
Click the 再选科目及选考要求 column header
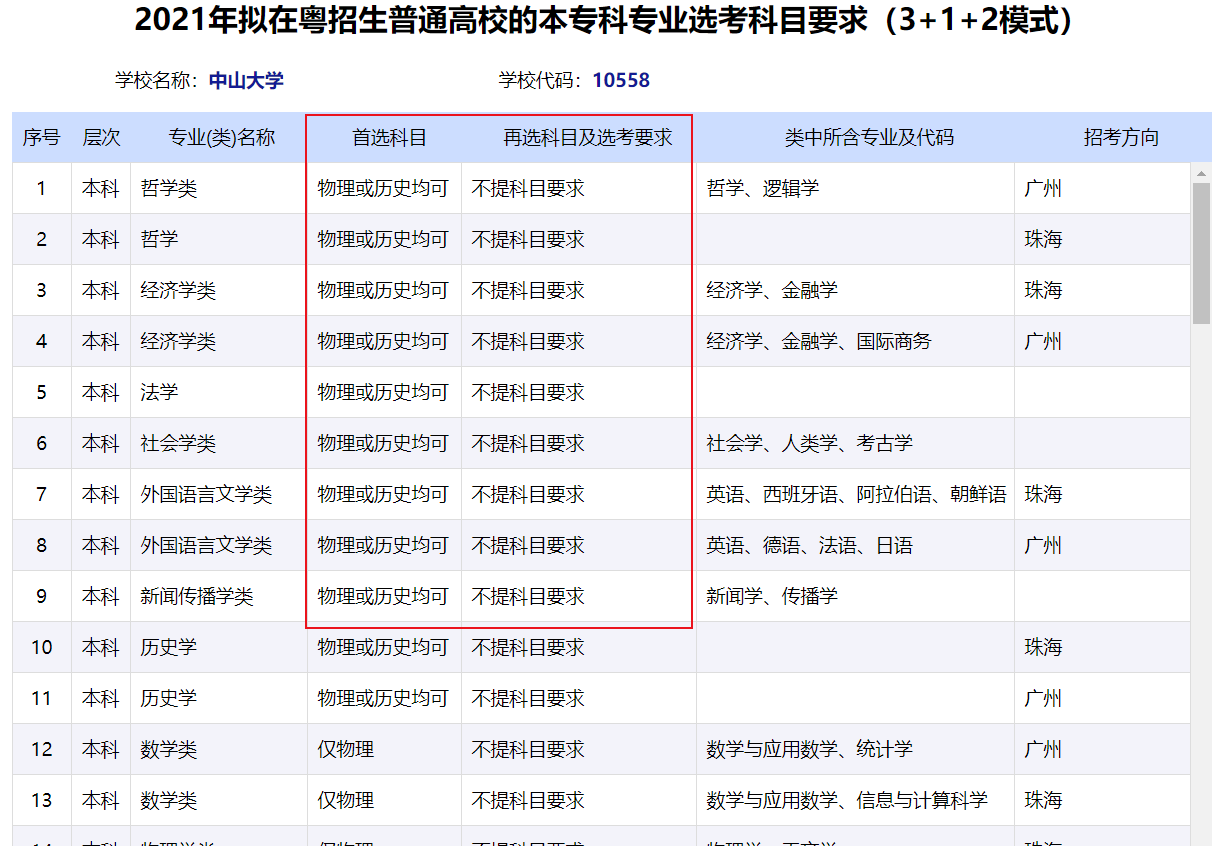tap(587, 138)
